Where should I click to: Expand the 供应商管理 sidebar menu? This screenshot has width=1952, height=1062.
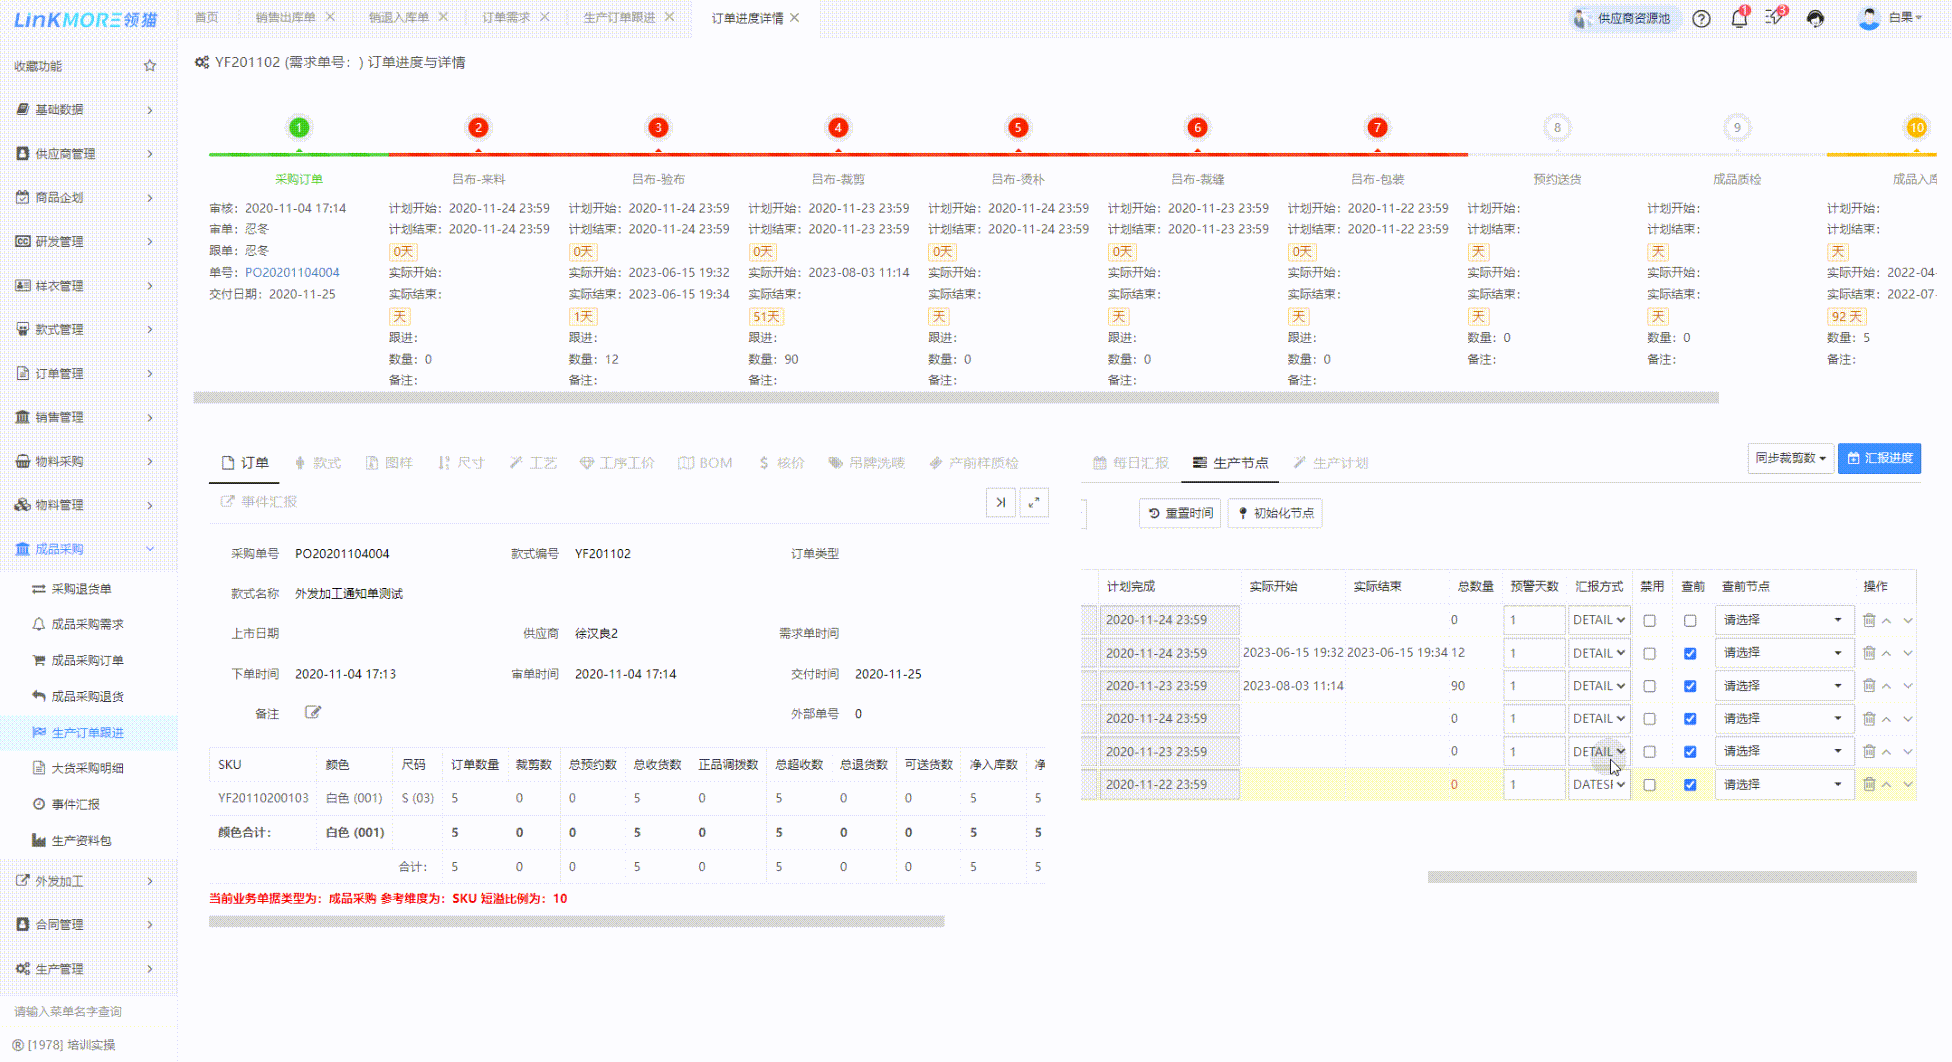coord(85,154)
